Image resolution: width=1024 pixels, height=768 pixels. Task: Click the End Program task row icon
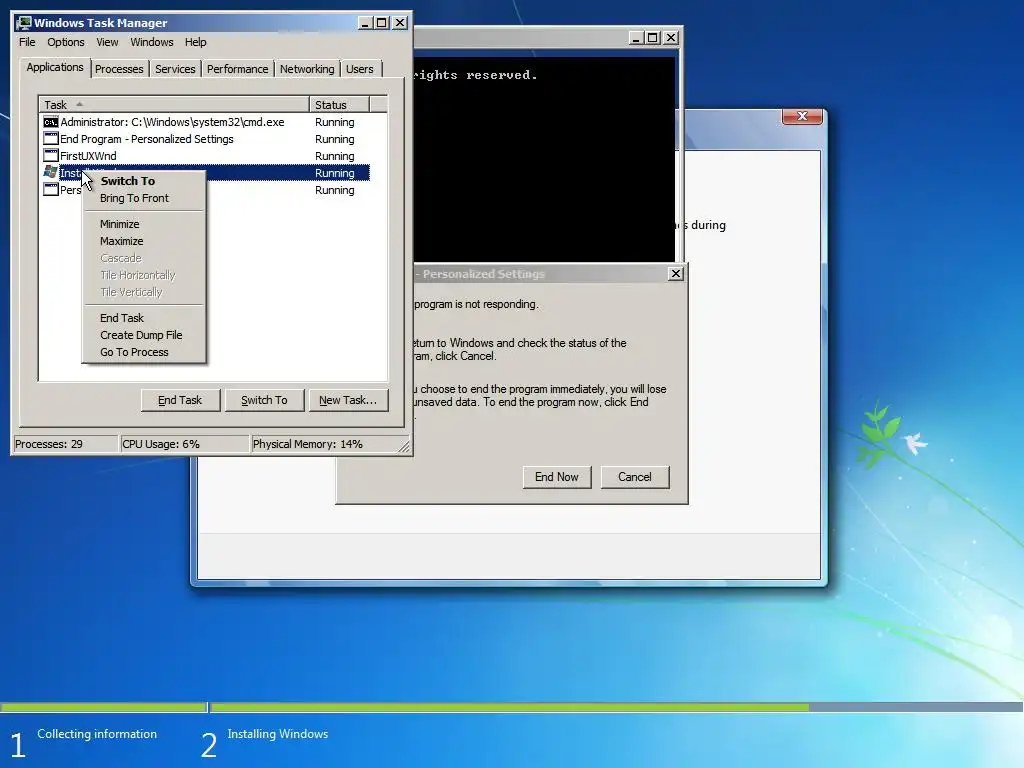[50, 138]
